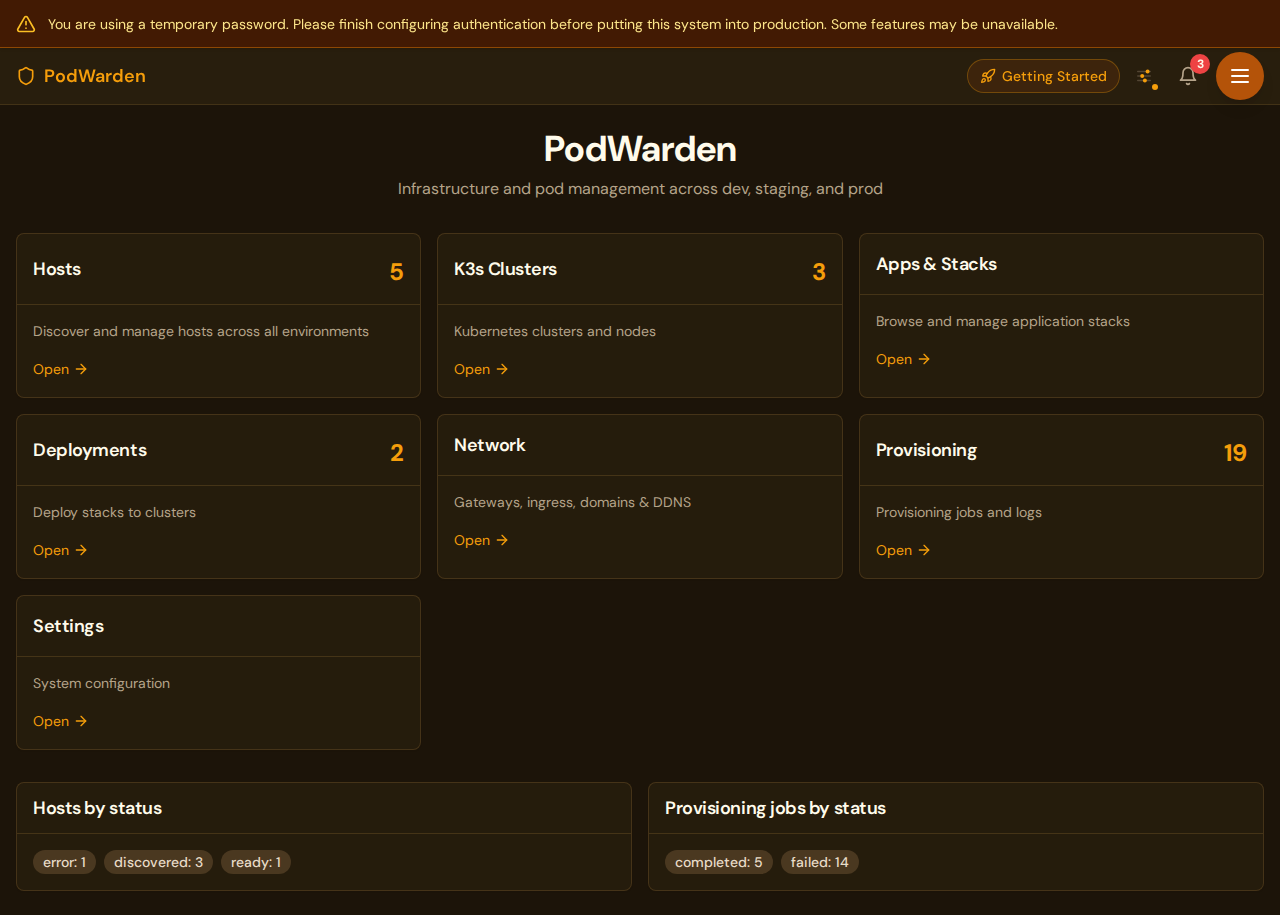
Task: Click the Getting Started button
Action: click(x=1043, y=75)
